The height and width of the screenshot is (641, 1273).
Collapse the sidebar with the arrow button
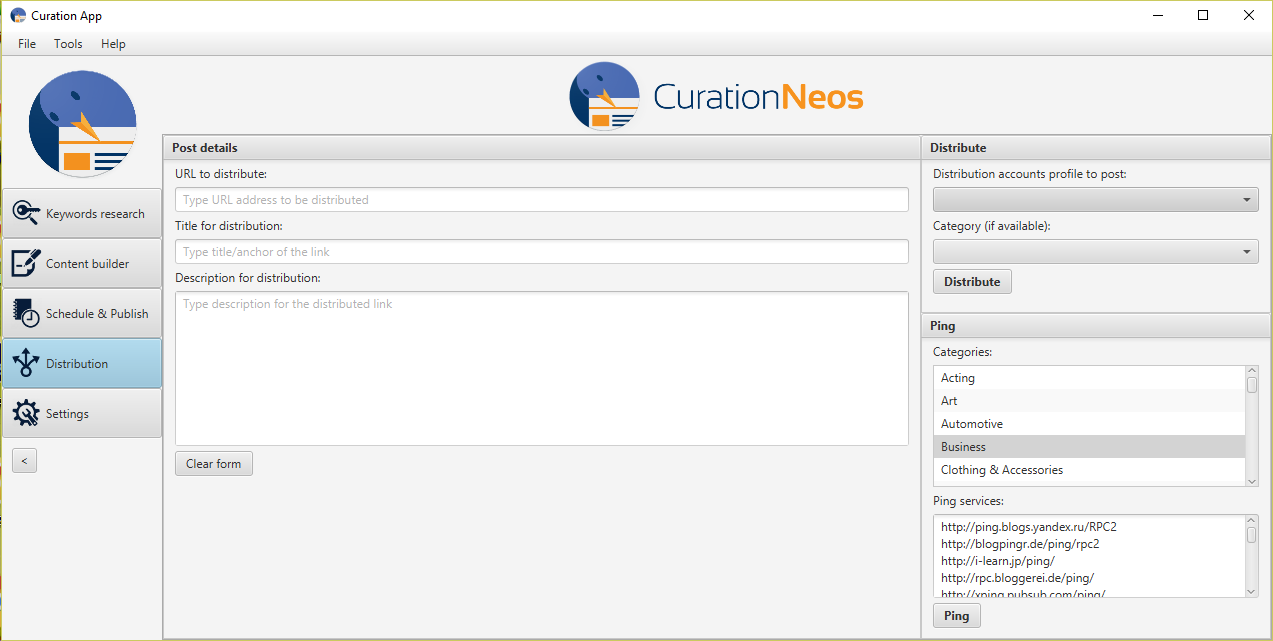coord(24,460)
